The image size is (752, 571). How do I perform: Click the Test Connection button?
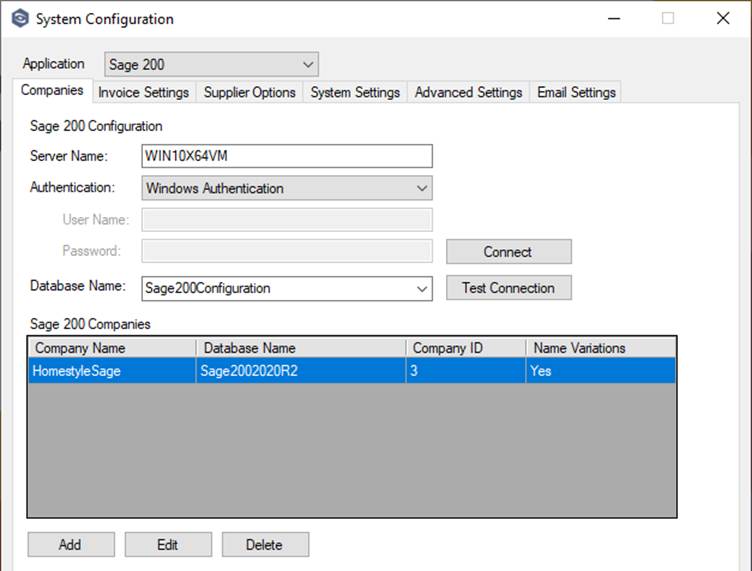tap(508, 288)
